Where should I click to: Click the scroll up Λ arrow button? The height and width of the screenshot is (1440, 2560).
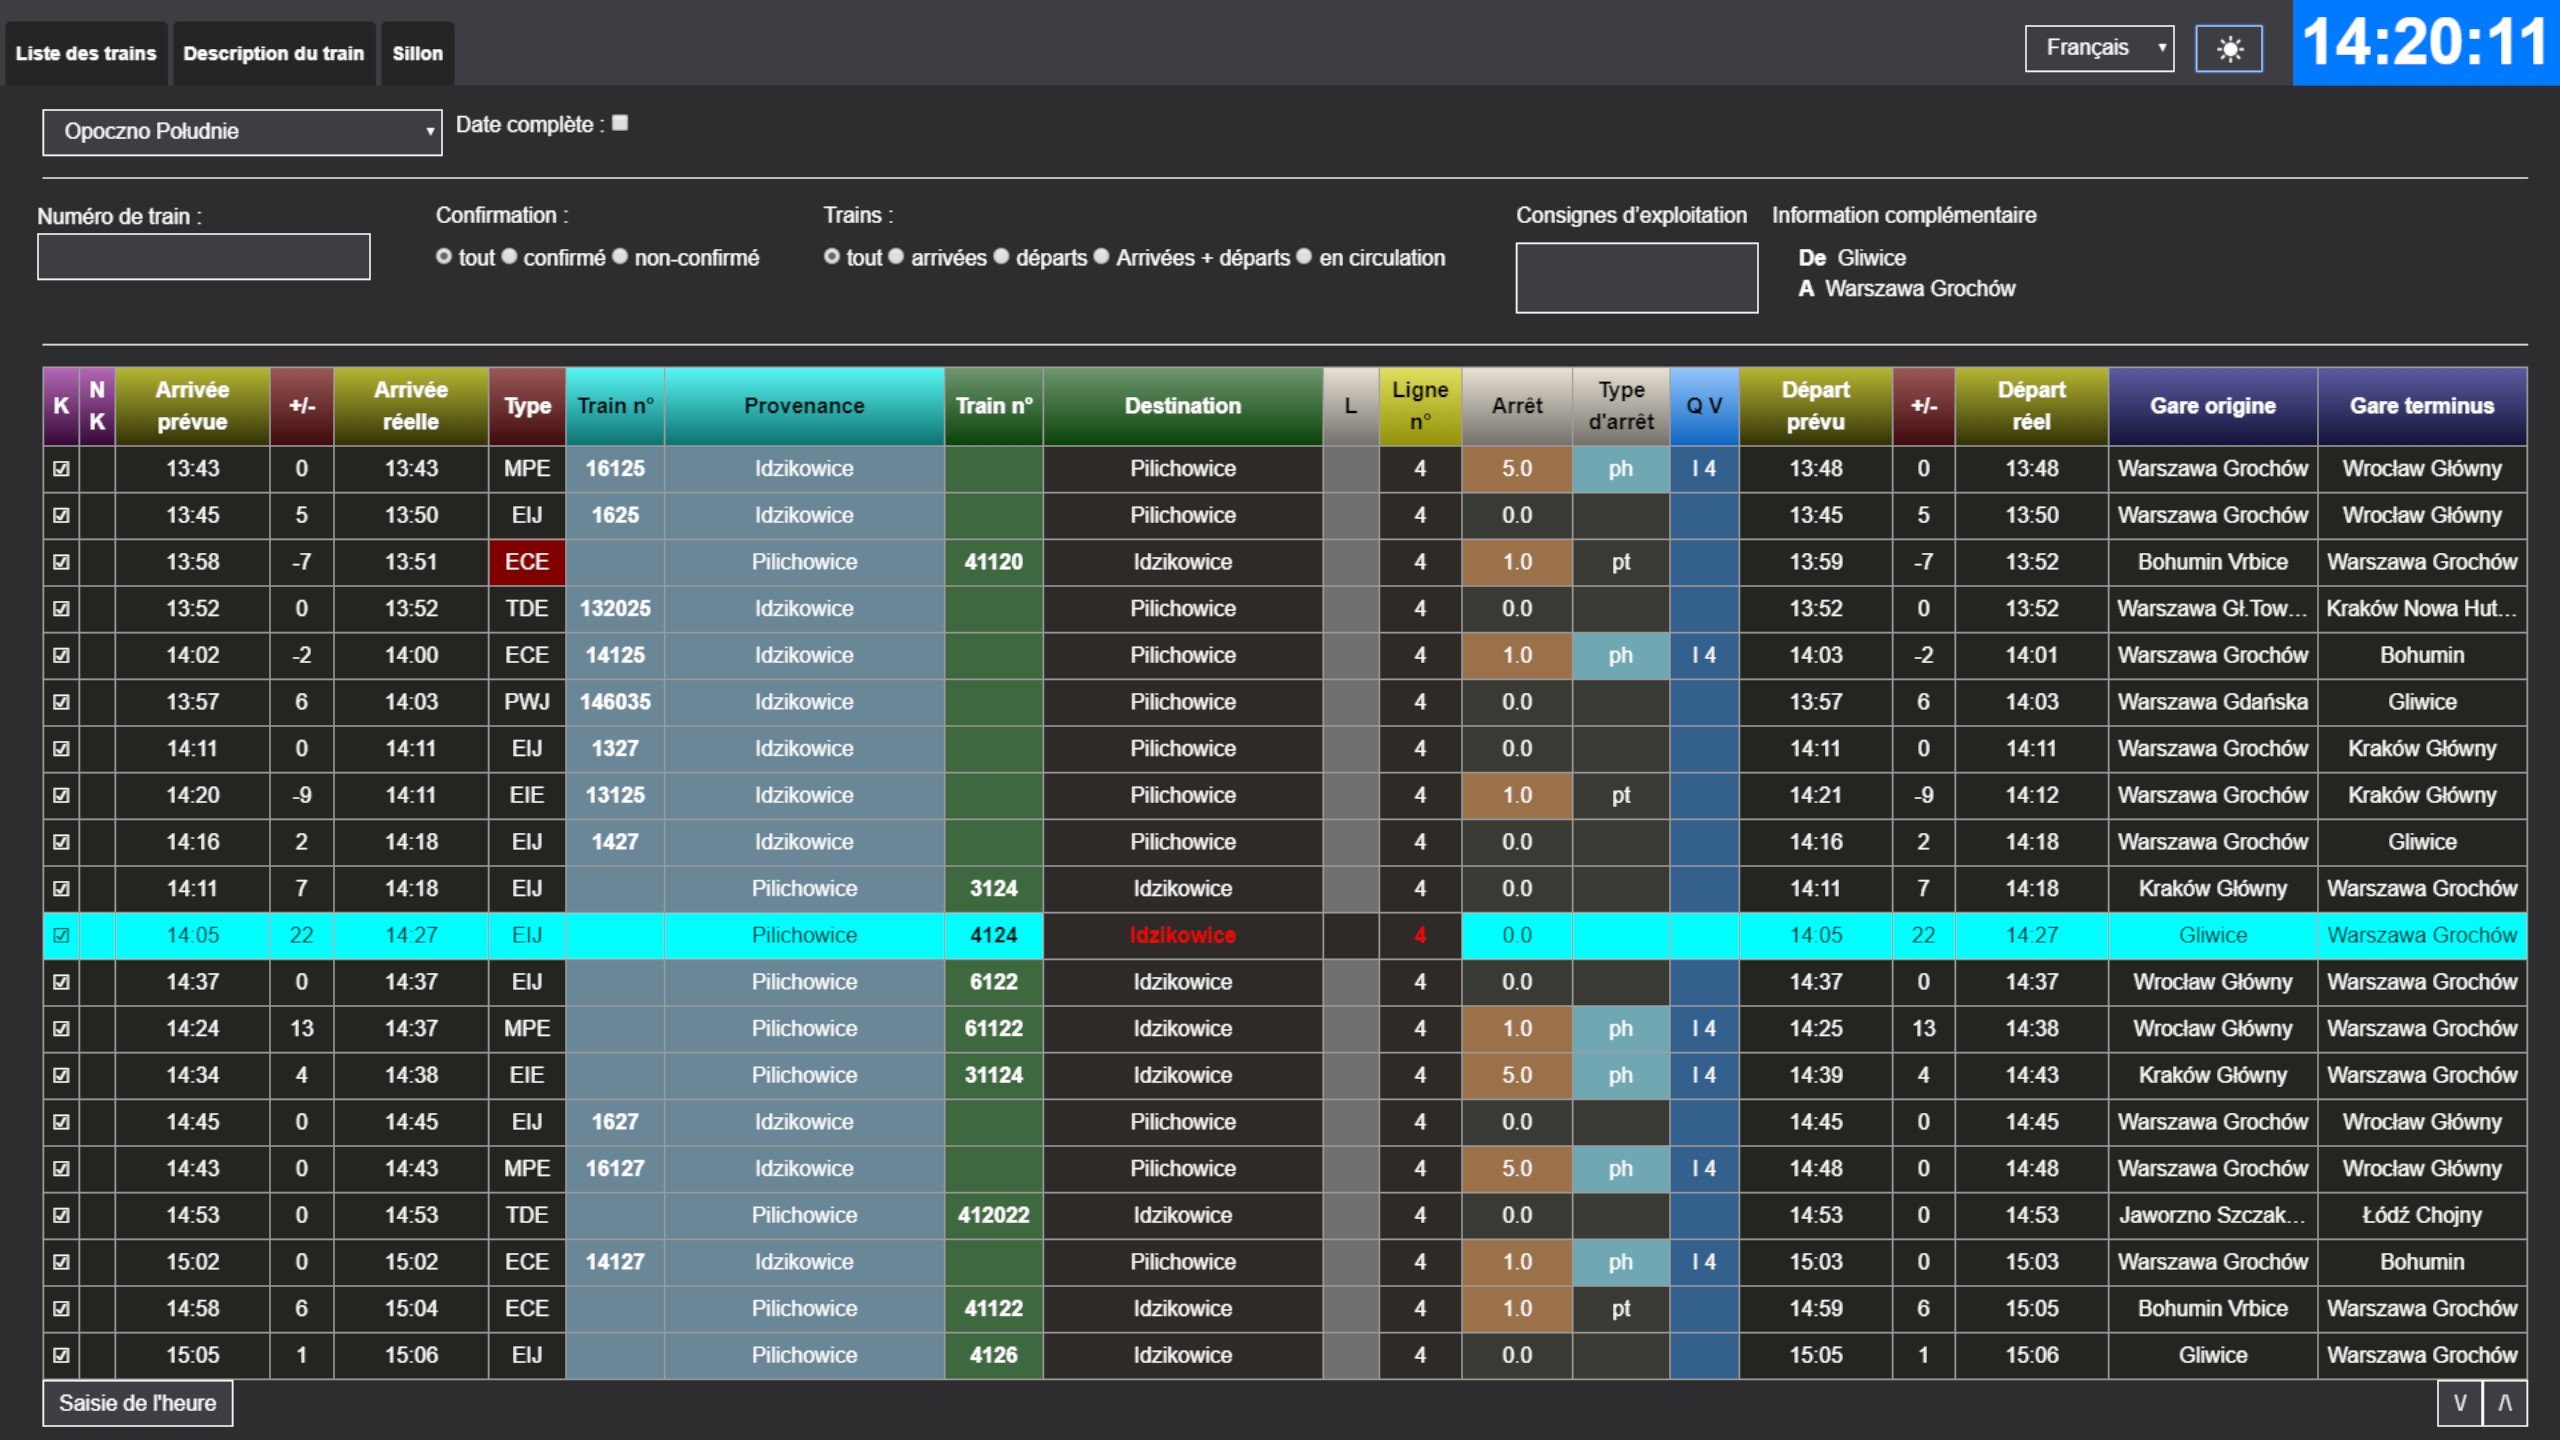(x=2504, y=1403)
